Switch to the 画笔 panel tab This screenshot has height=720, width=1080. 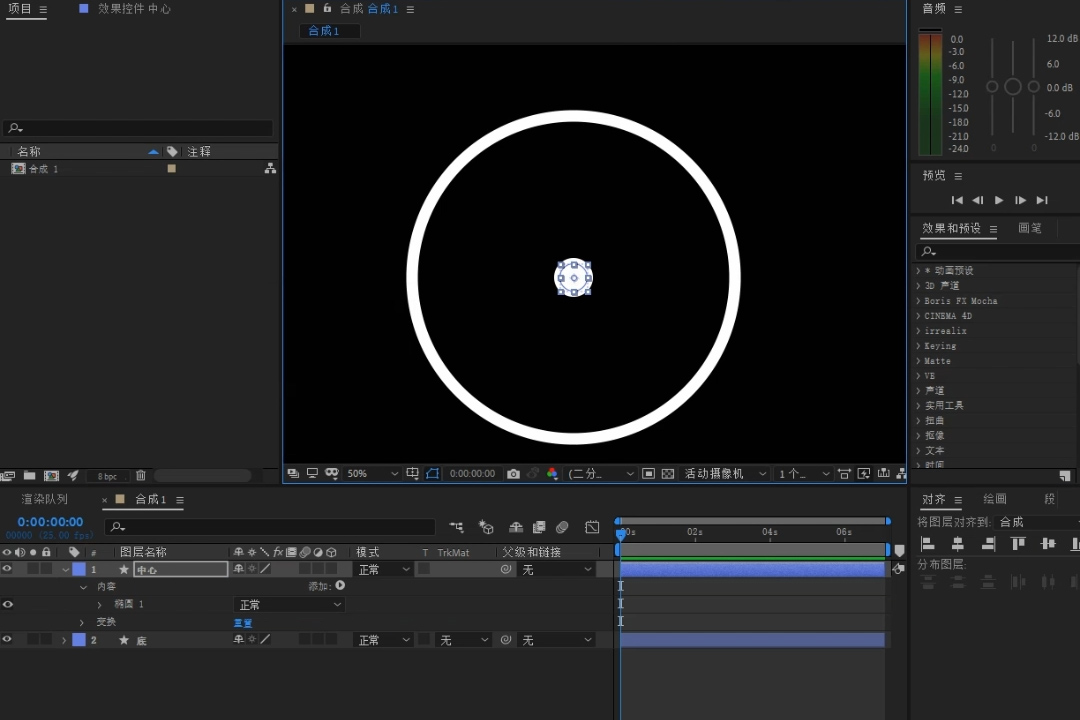pyautogui.click(x=1030, y=228)
